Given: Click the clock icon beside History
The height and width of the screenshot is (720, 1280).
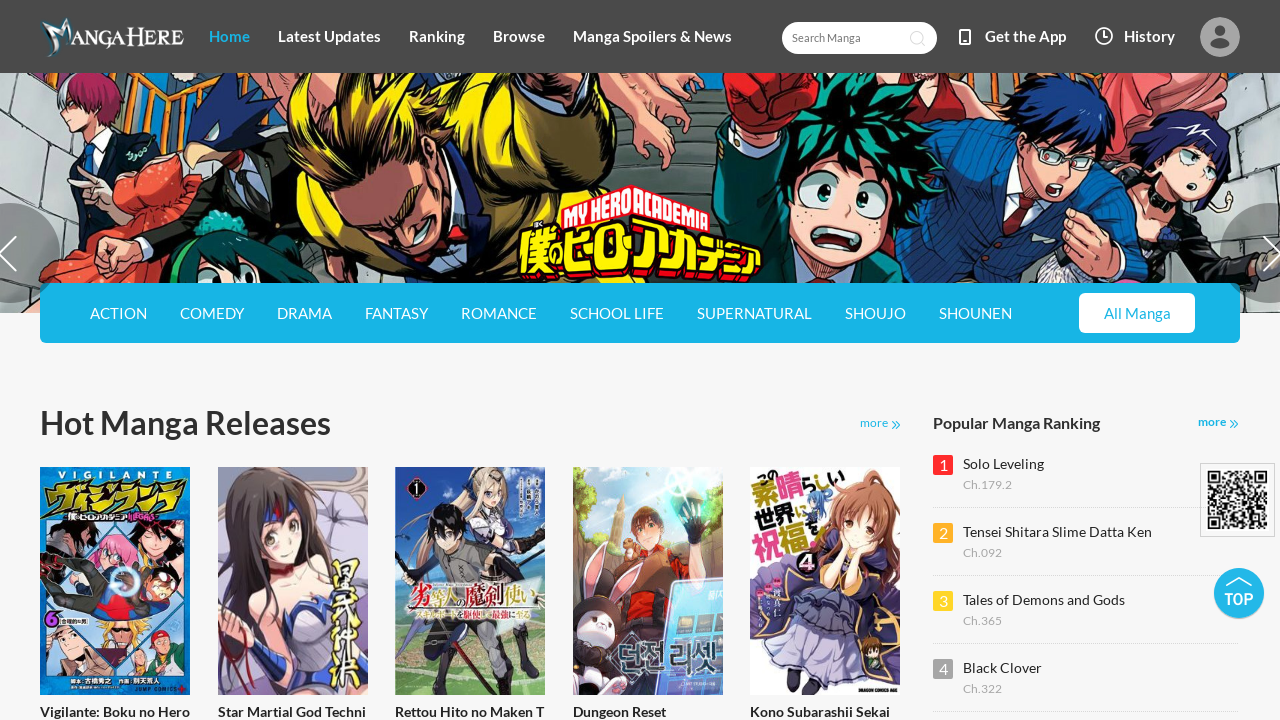Looking at the screenshot, I should tap(1104, 36).
